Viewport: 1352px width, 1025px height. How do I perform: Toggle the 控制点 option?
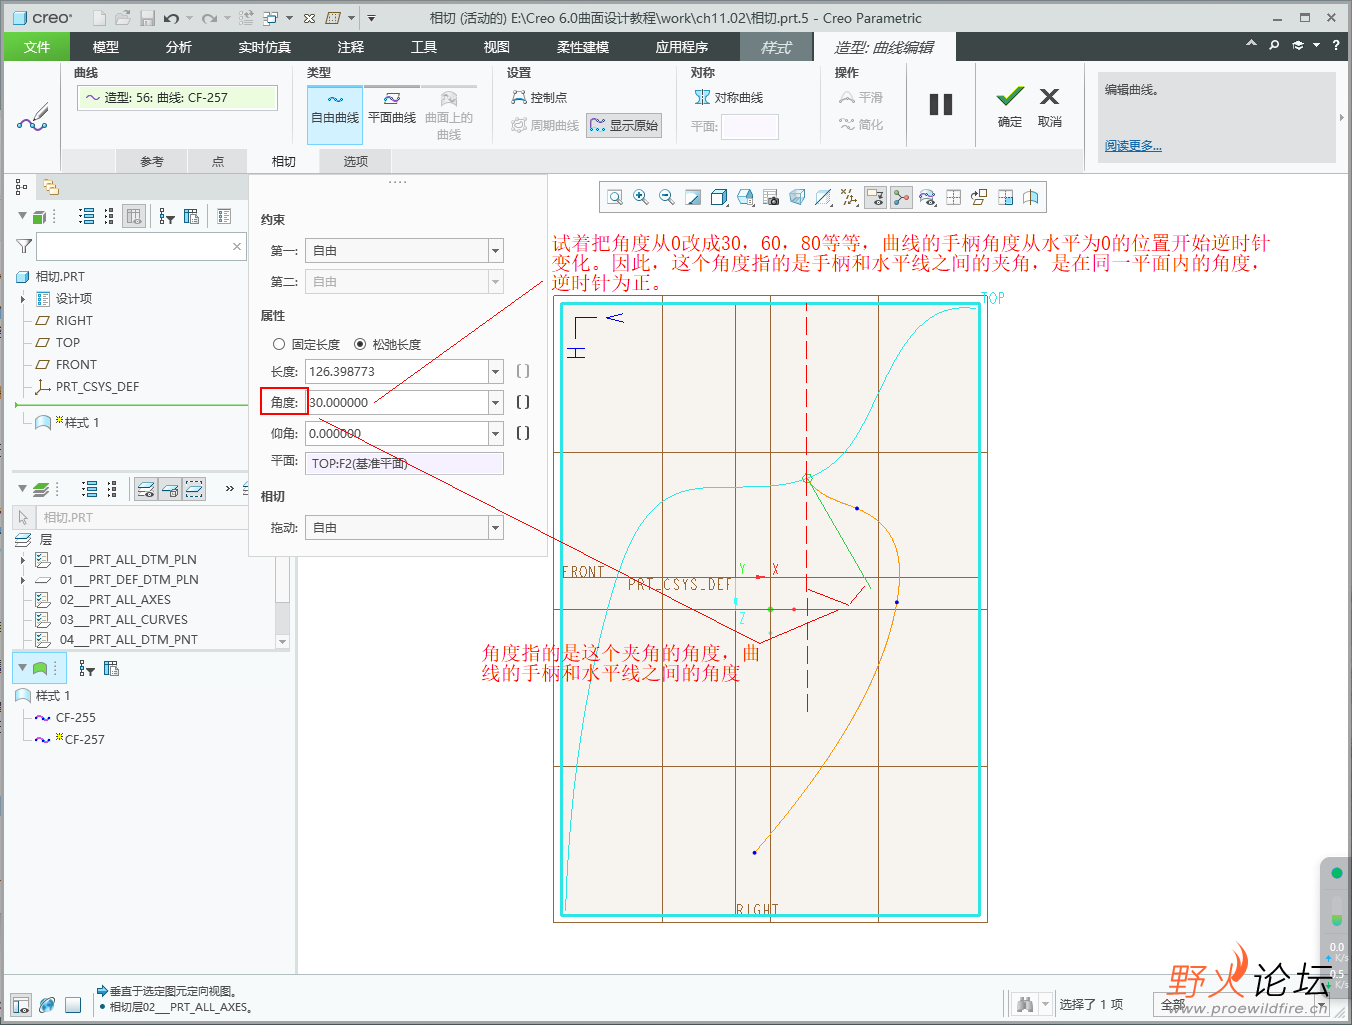(539, 97)
